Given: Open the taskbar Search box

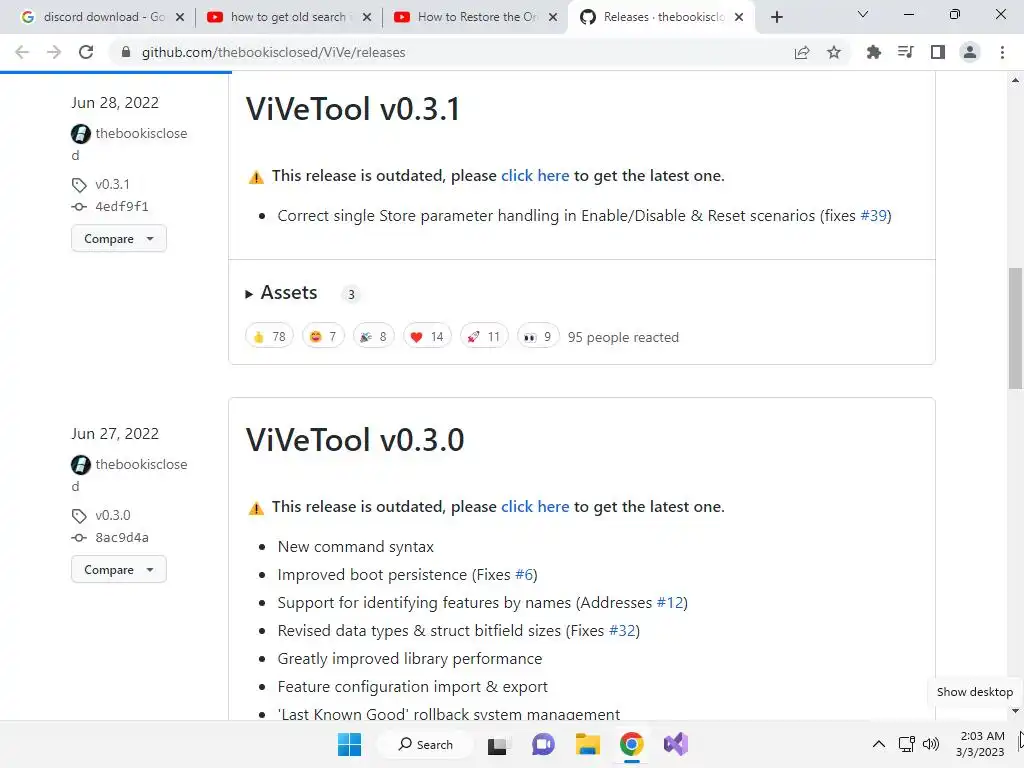Looking at the screenshot, I should tap(426, 744).
